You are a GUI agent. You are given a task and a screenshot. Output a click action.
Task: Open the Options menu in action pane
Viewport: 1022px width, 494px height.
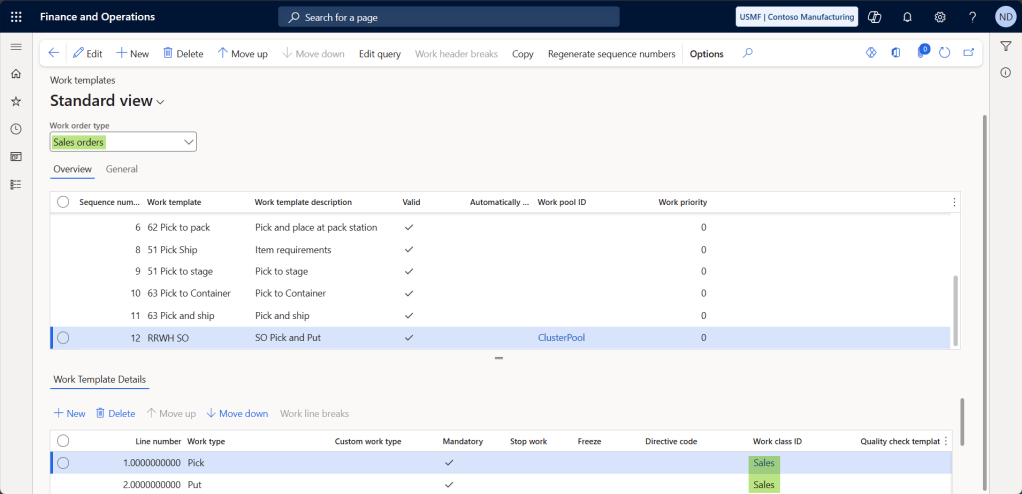point(706,54)
